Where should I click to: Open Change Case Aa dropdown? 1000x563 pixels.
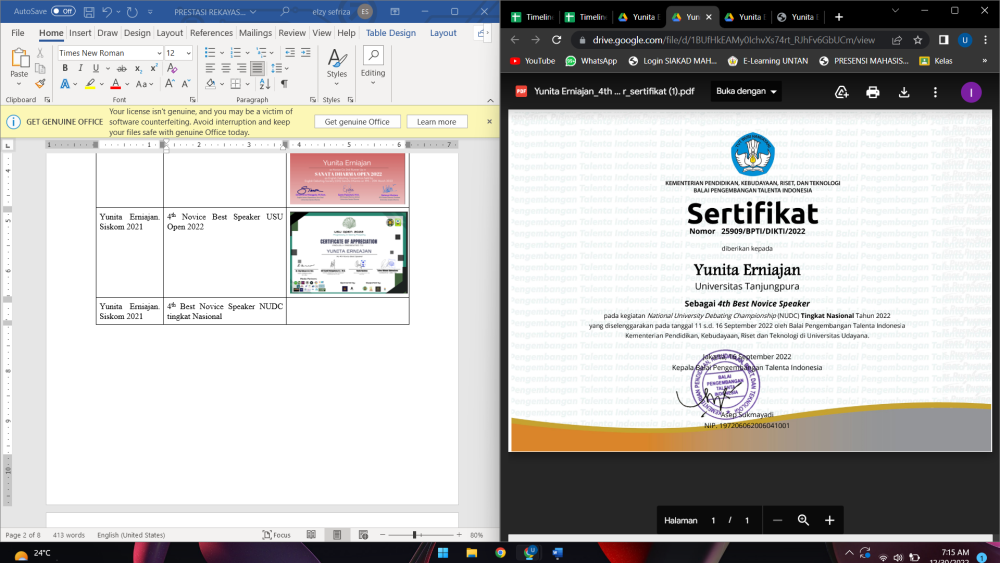[144, 84]
